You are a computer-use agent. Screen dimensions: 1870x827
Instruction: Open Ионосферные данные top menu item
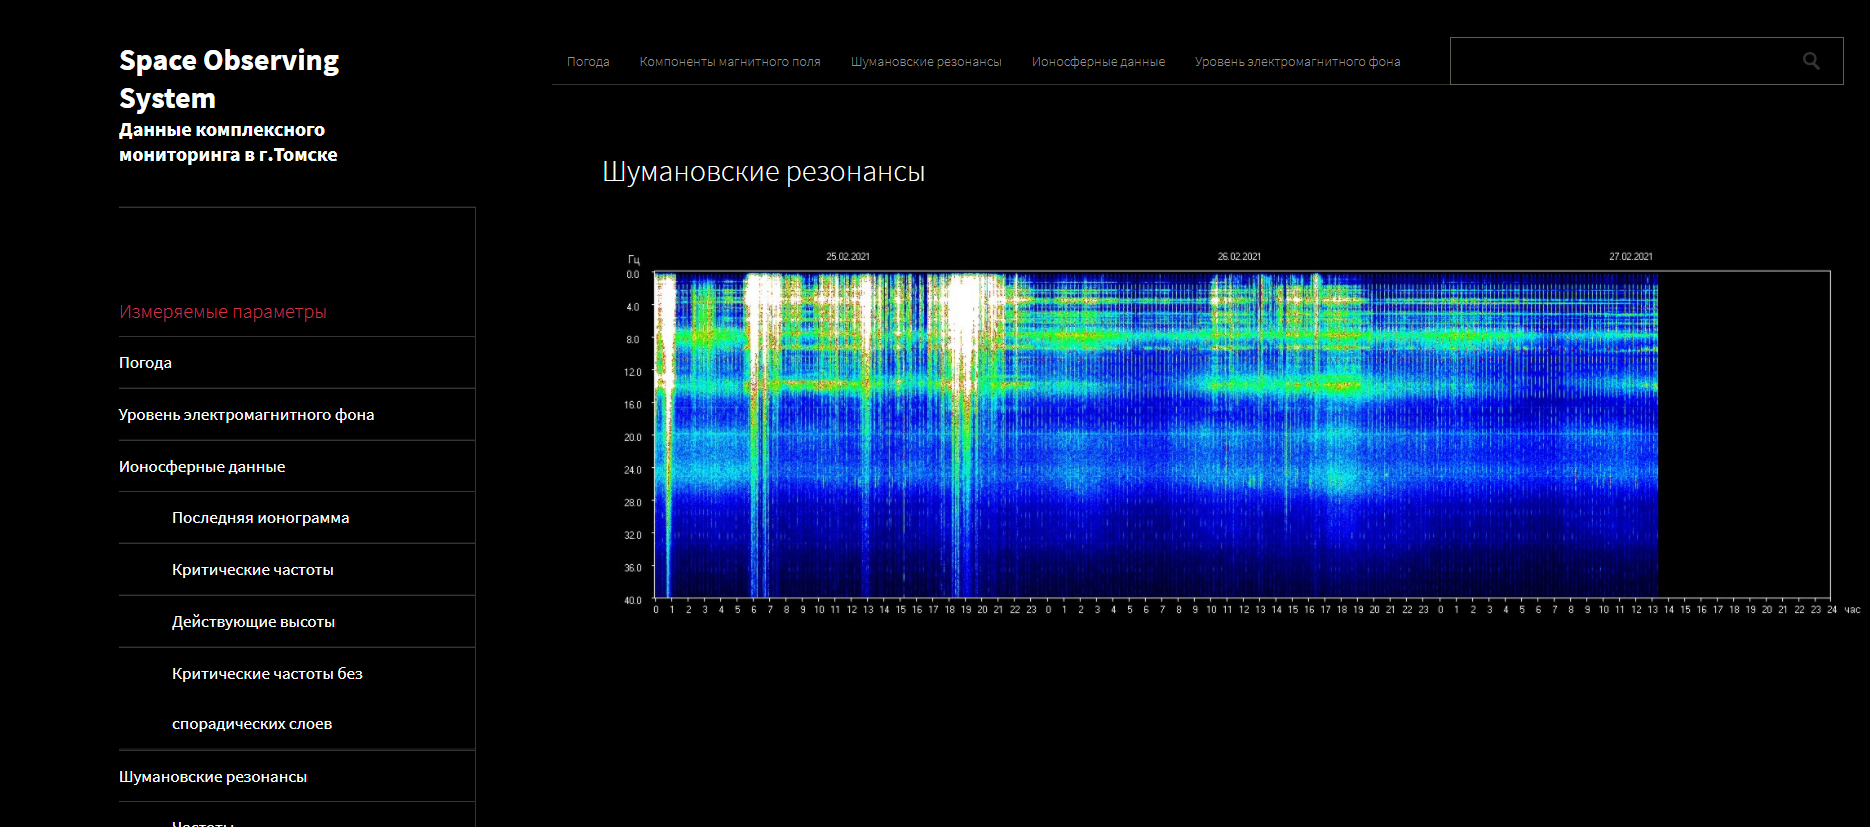pyautogui.click(x=1098, y=62)
